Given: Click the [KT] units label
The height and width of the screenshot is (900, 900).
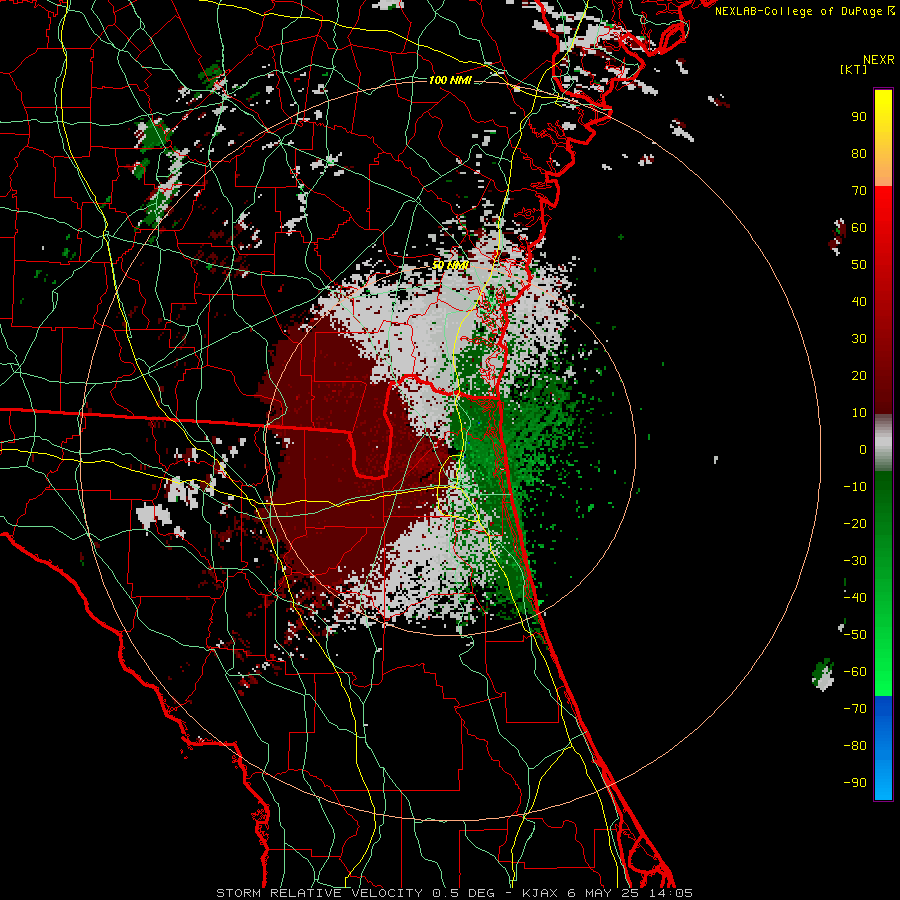Looking at the screenshot, I should point(854,69).
